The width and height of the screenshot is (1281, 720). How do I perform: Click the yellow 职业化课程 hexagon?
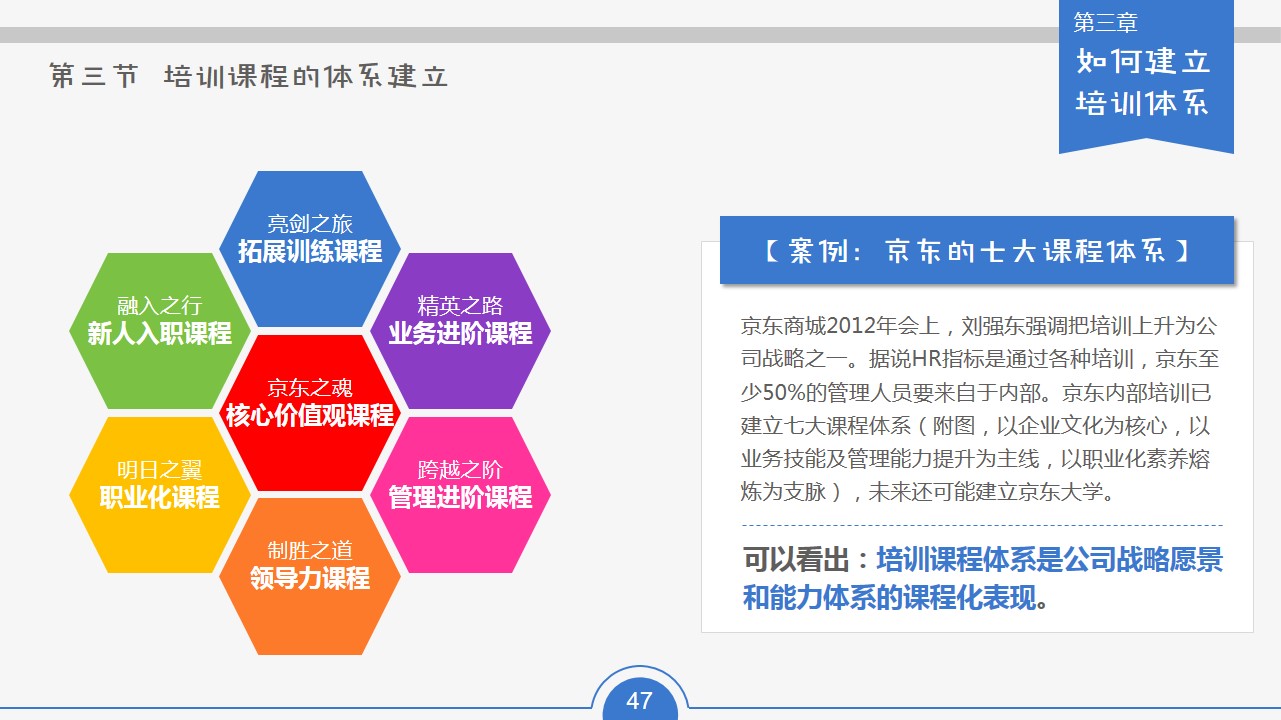[x=159, y=495]
